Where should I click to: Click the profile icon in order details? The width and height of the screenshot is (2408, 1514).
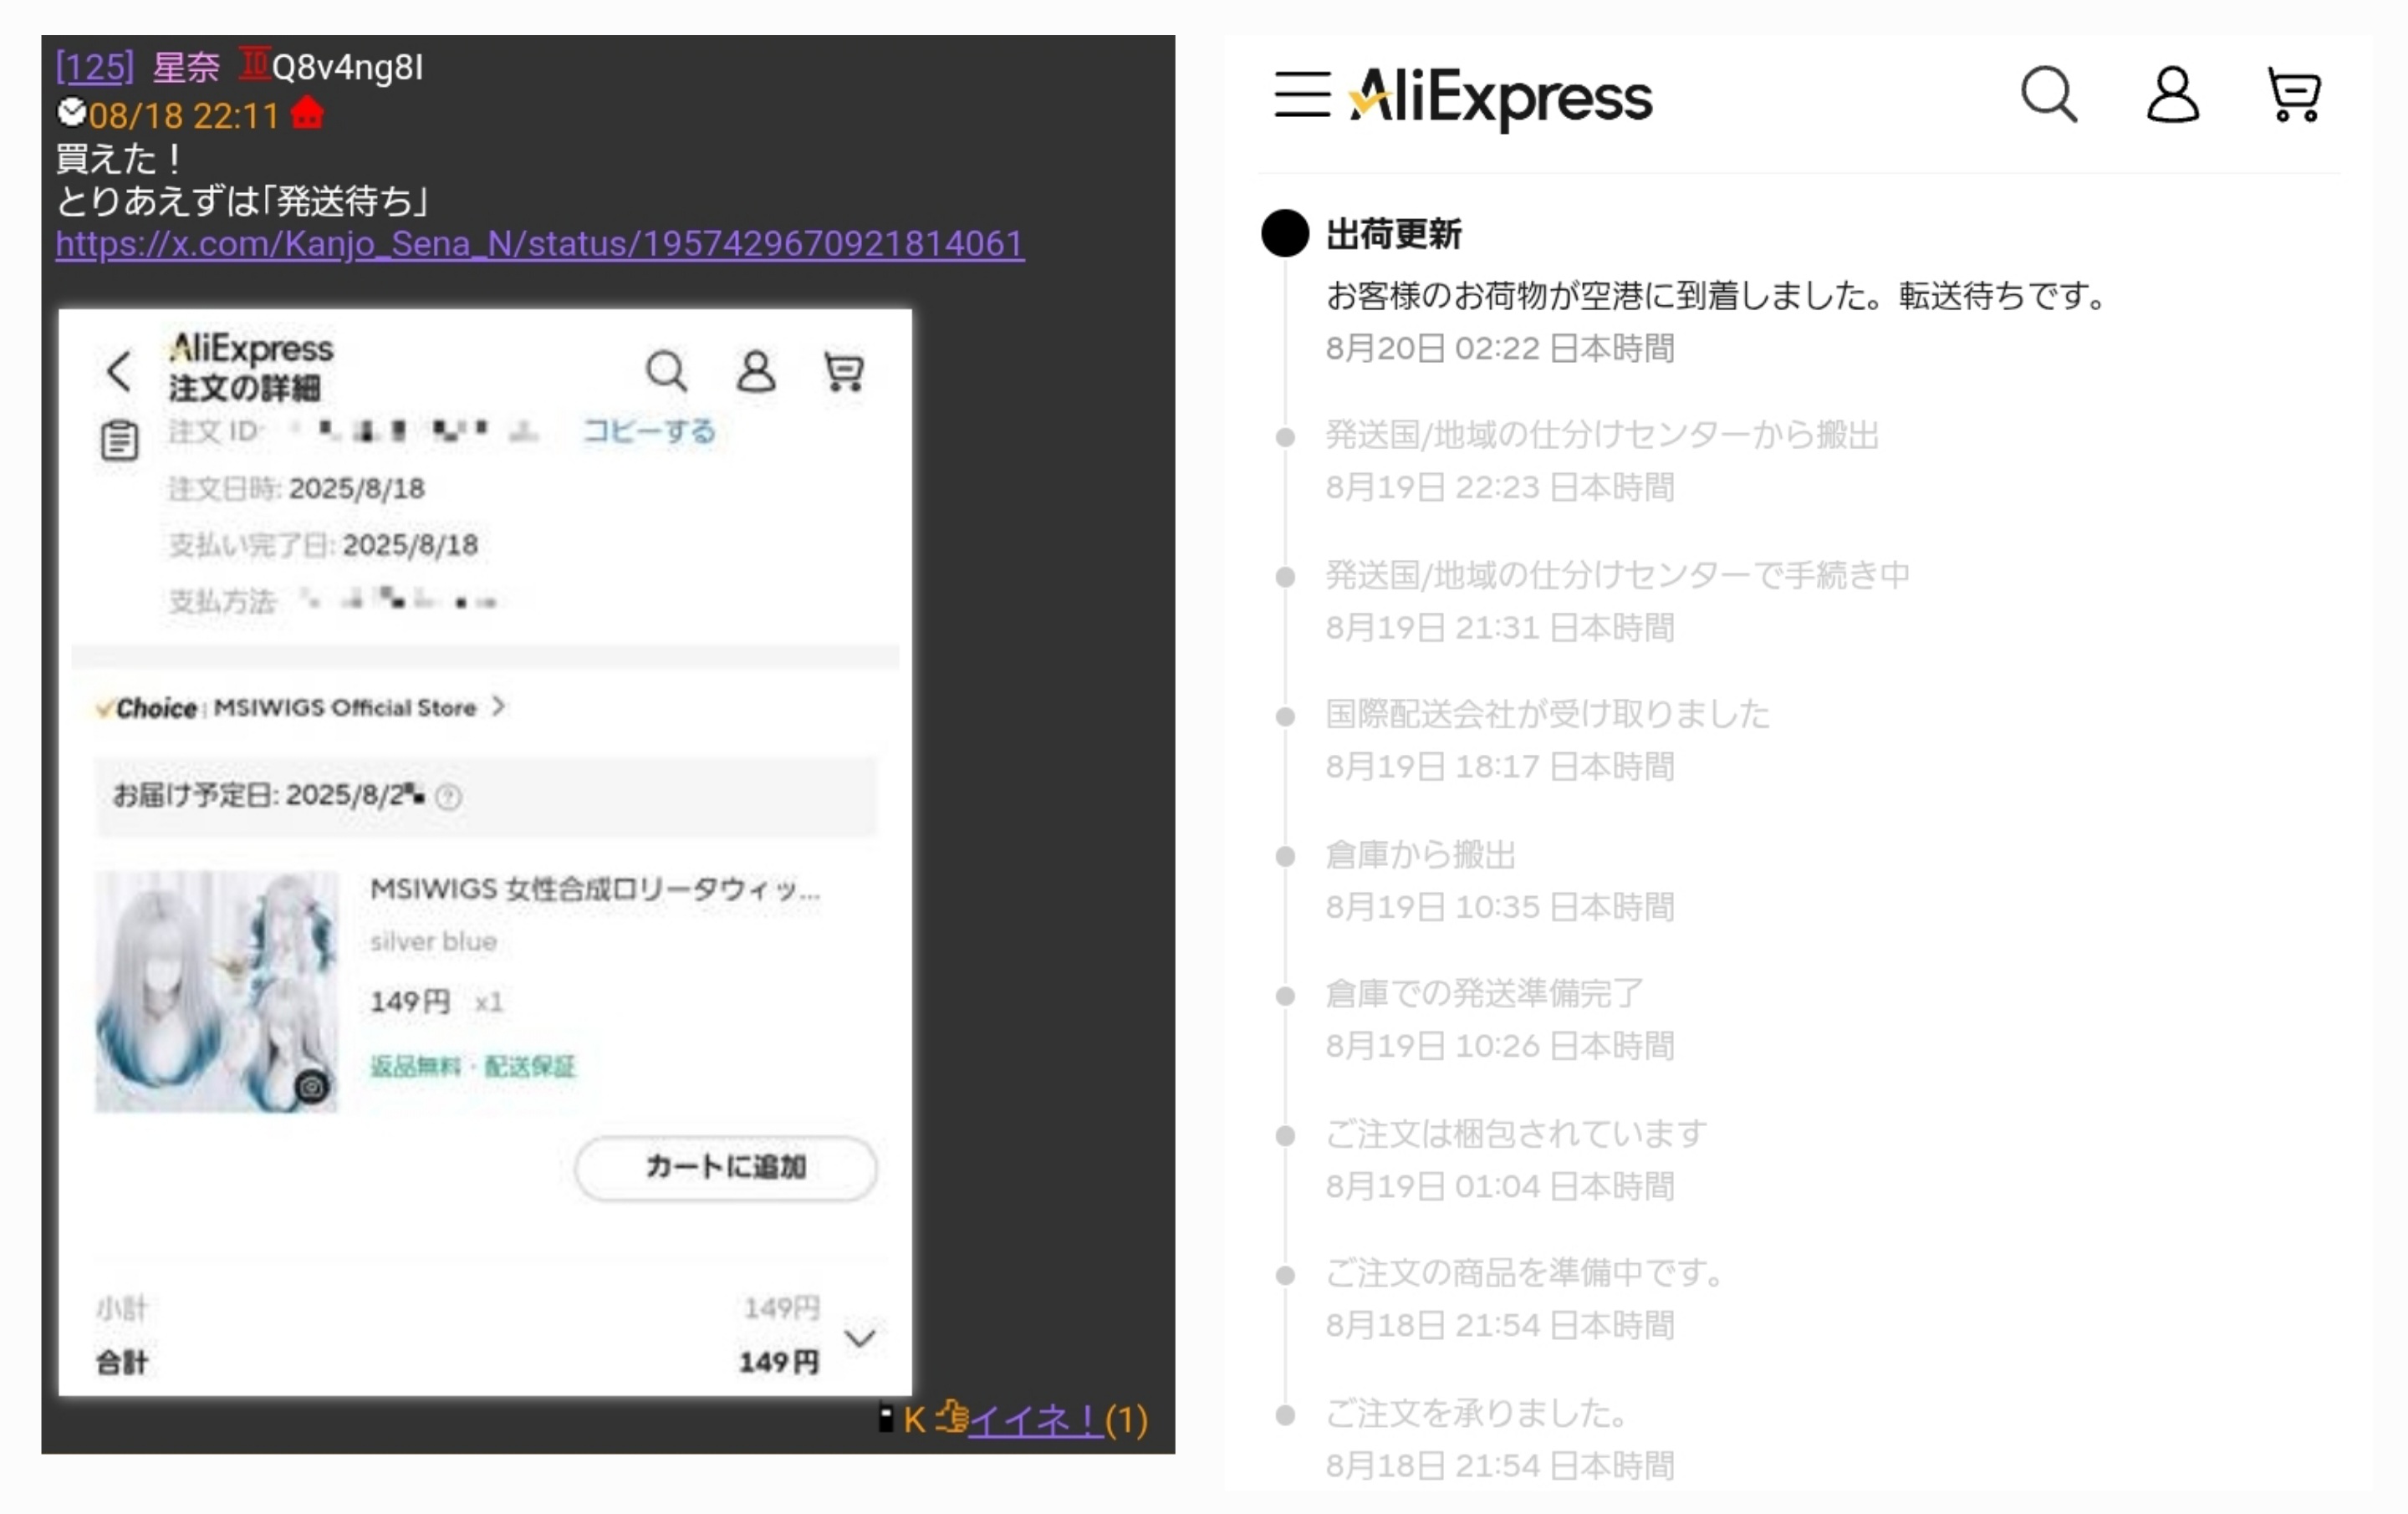pos(756,371)
